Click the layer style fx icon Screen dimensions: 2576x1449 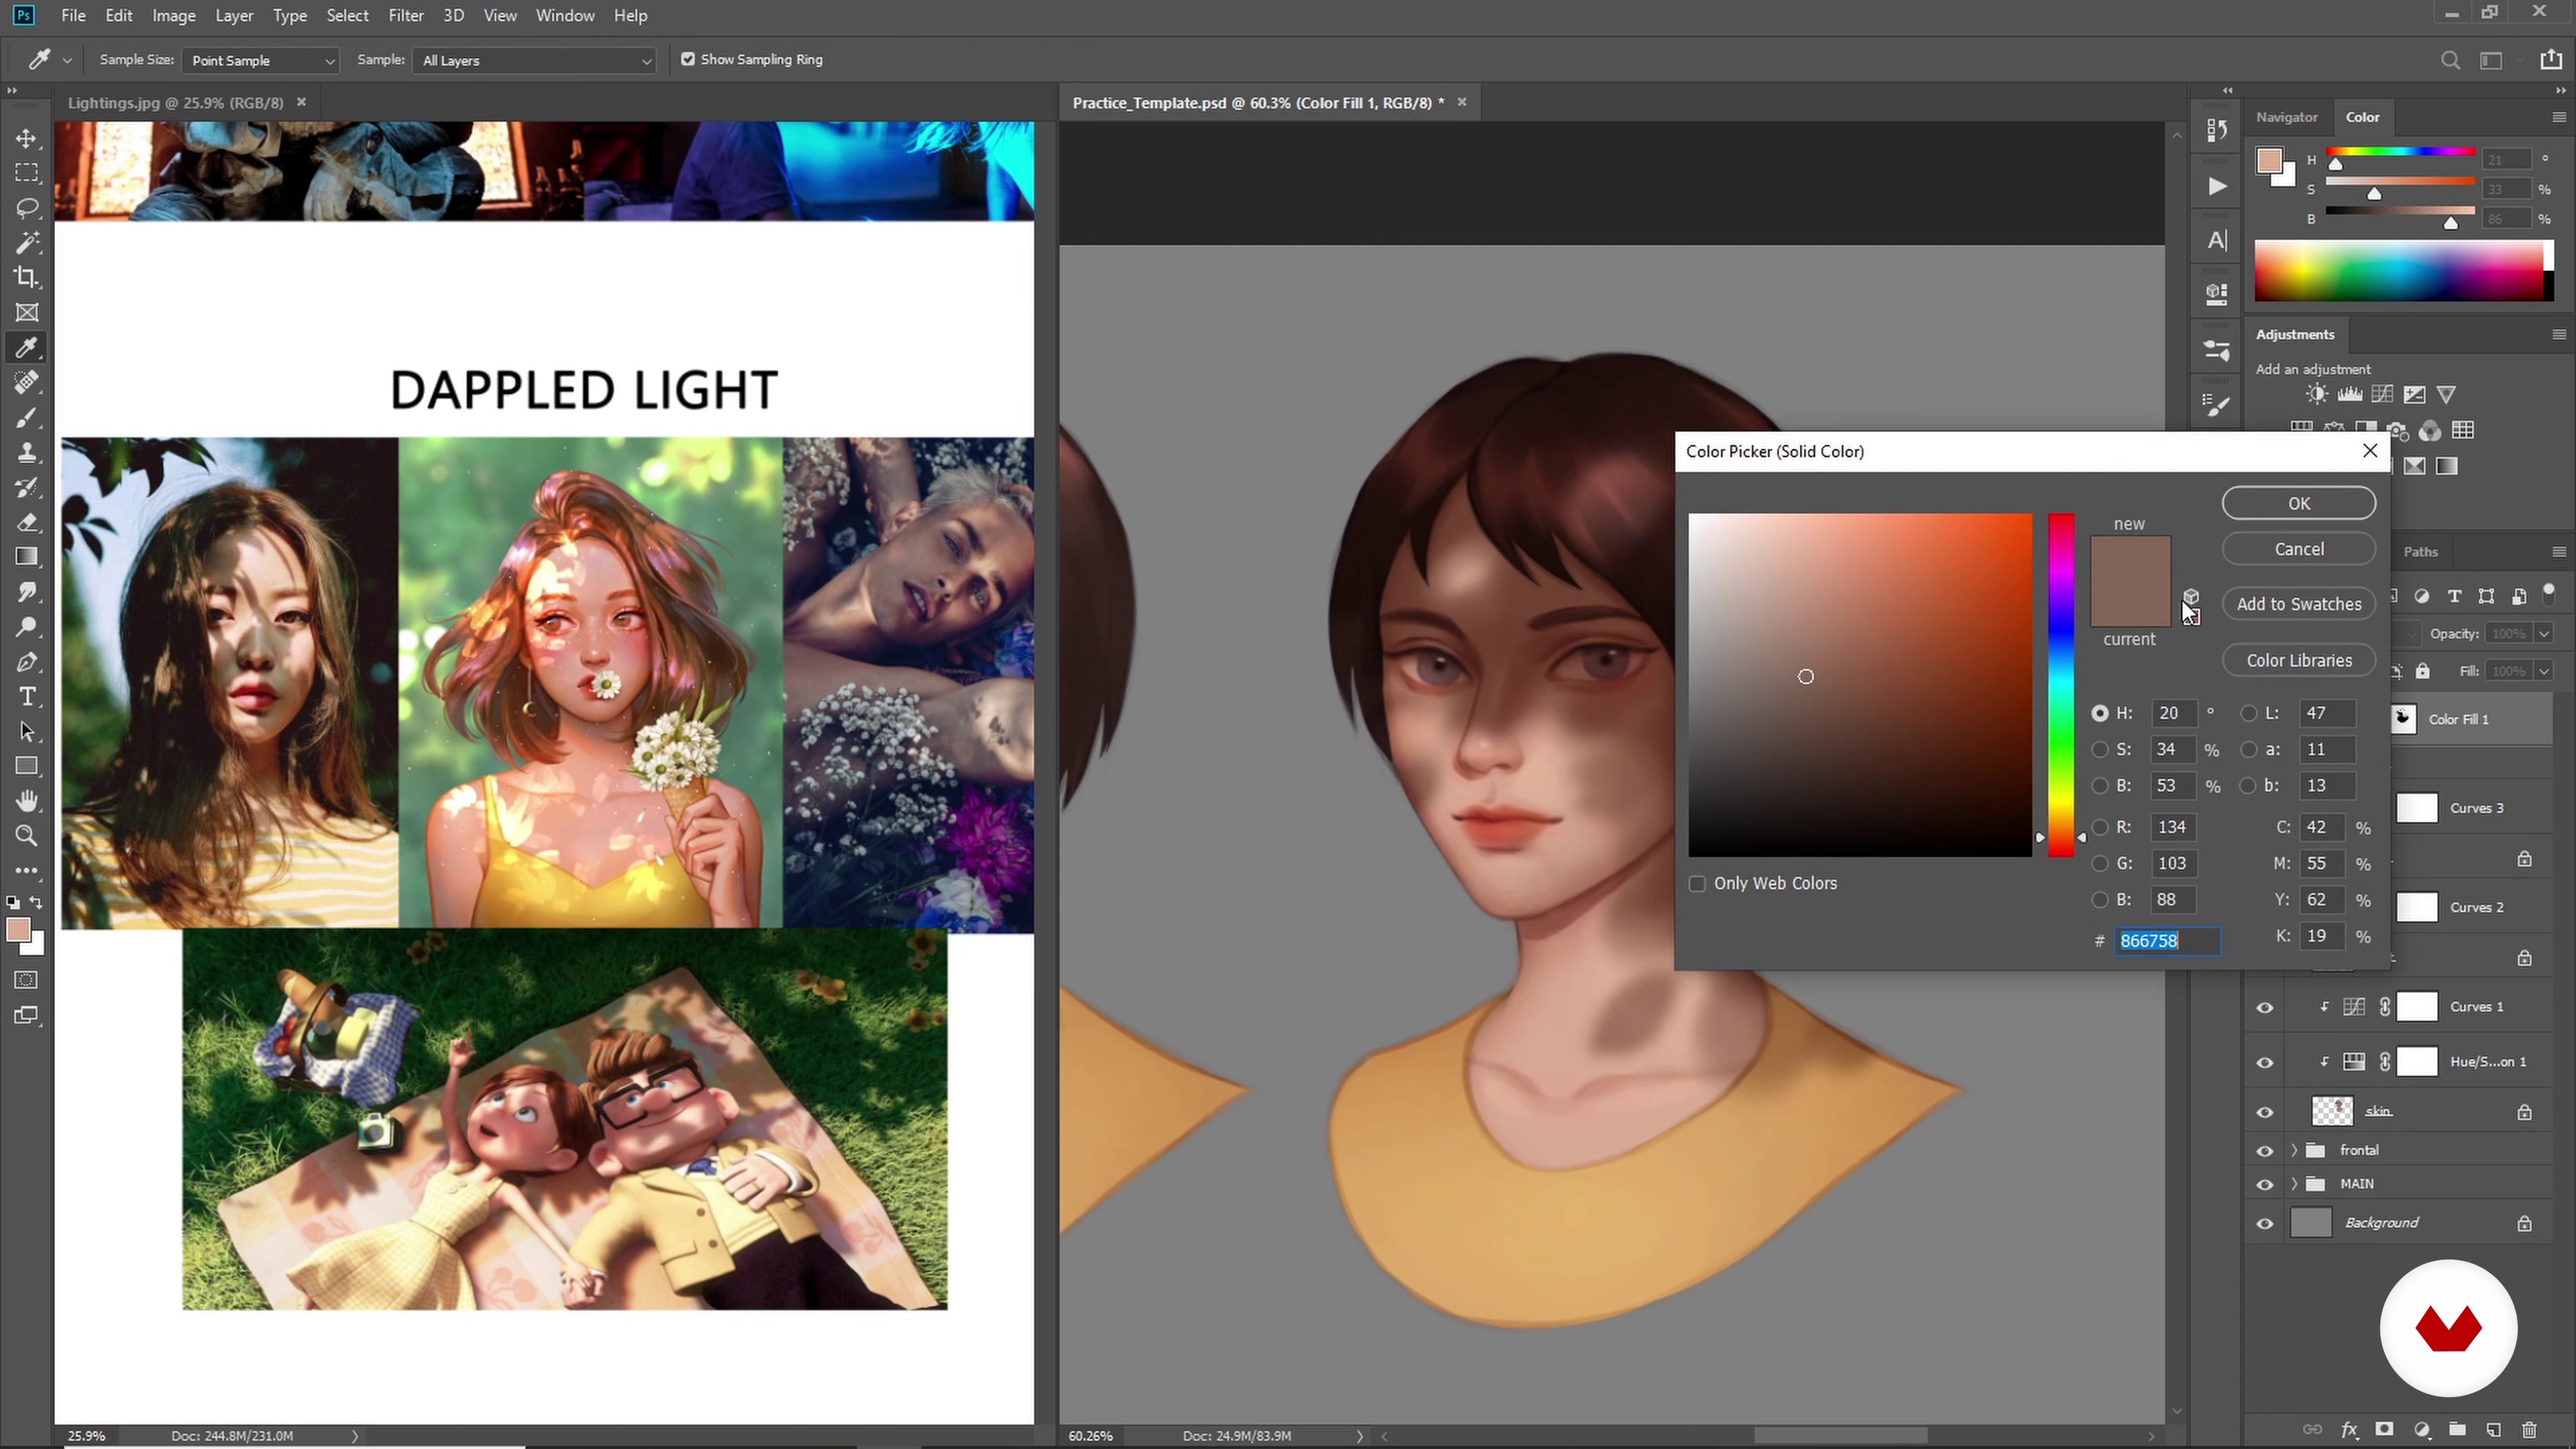point(2350,1430)
